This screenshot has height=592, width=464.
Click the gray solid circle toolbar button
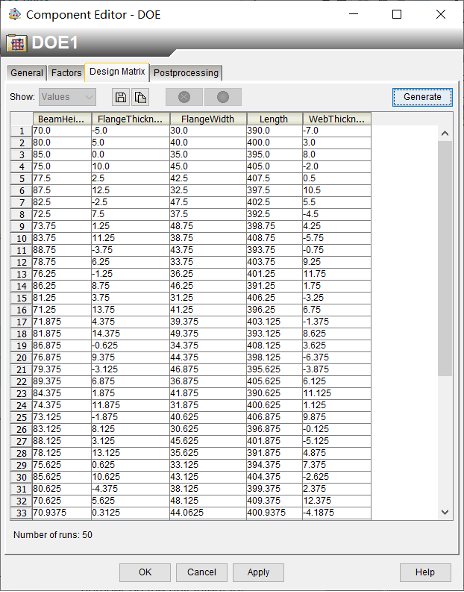click(223, 97)
